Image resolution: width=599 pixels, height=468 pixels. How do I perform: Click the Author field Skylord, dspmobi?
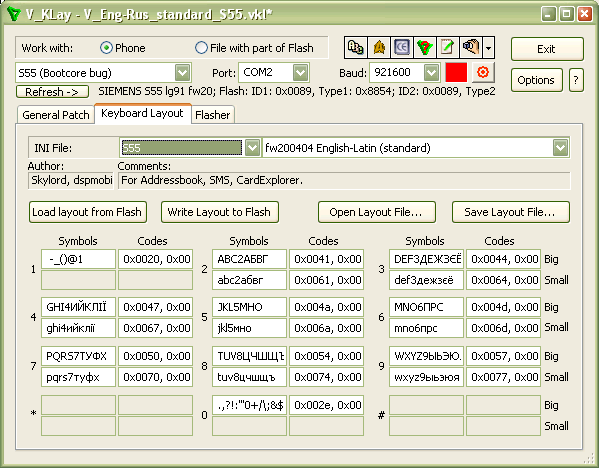[x=71, y=180]
